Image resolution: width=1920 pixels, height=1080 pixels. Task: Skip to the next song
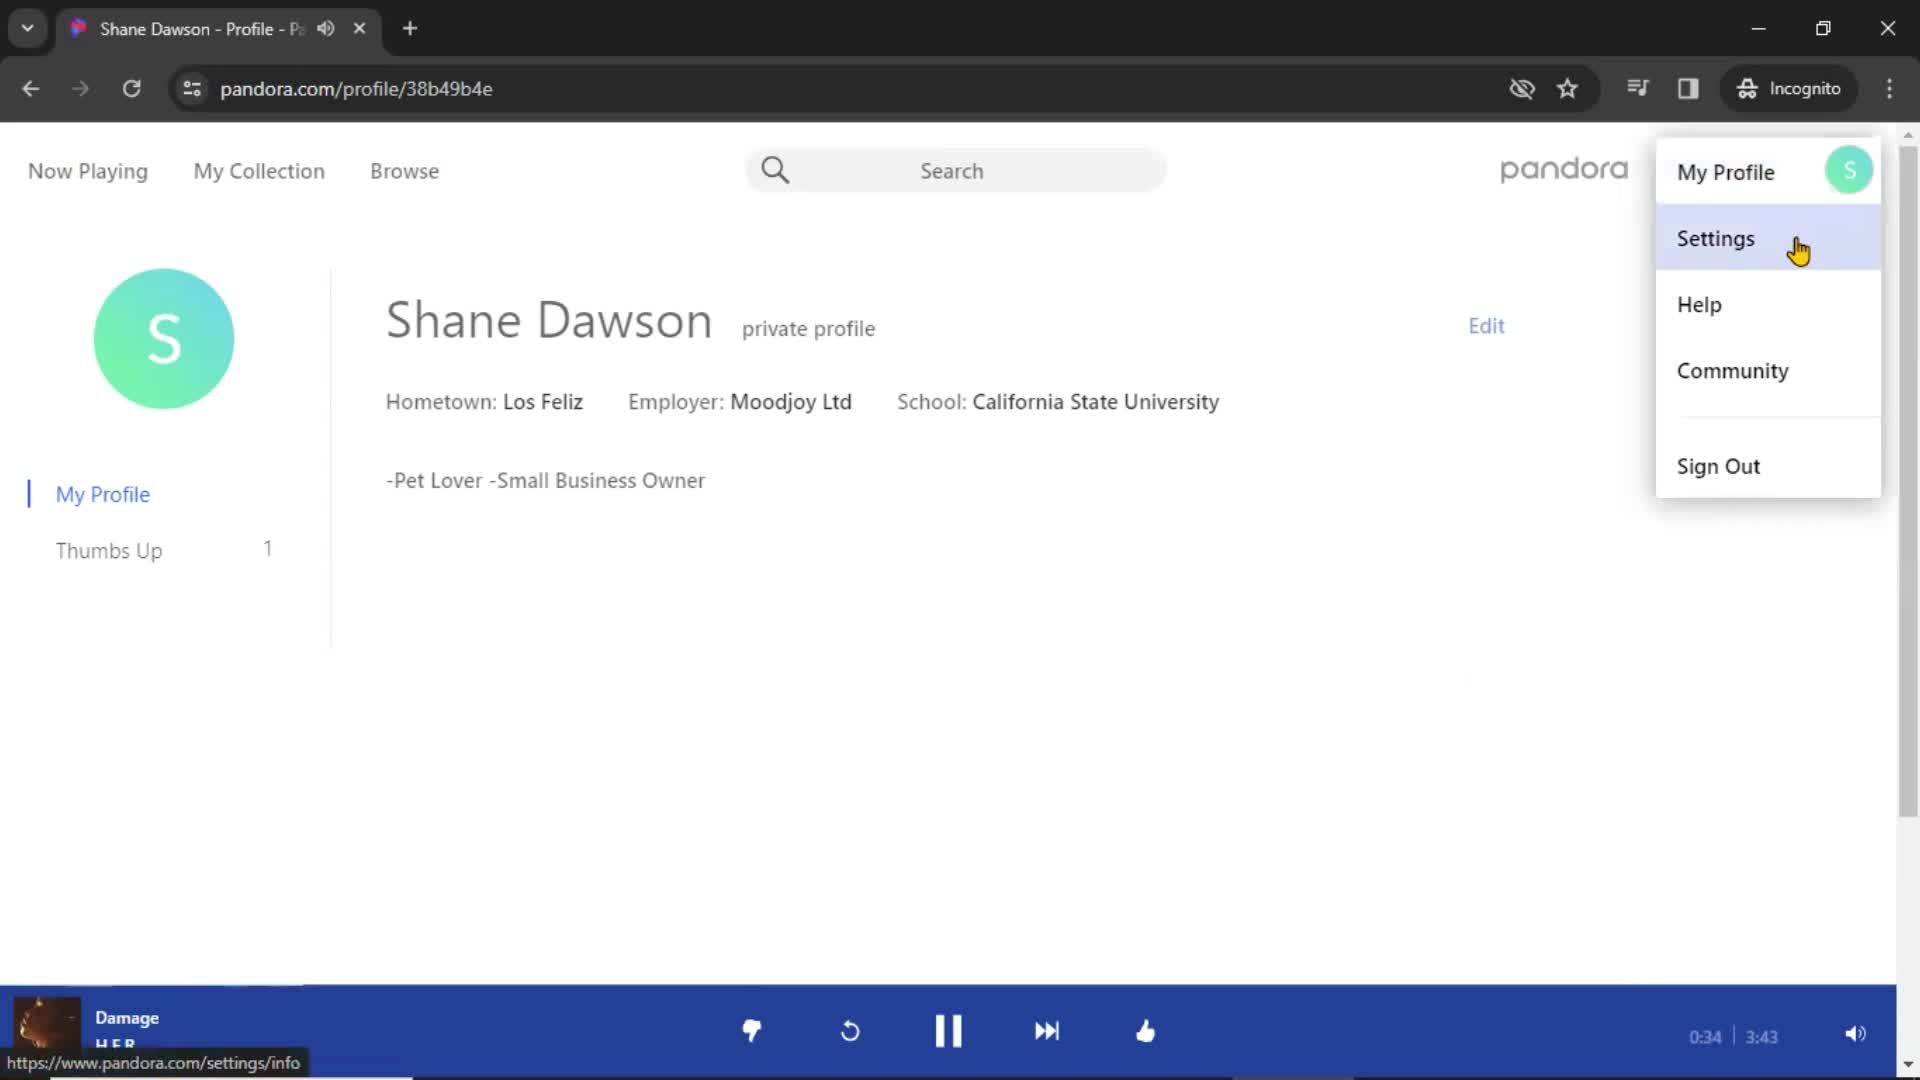point(1047,1031)
